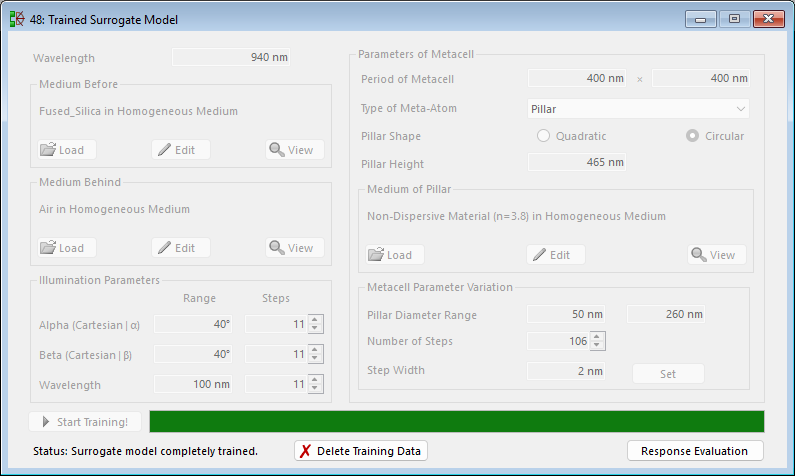Click Edit pencil button in Medium Before
The height and width of the screenshot is (476, 795).
(181, 150)
